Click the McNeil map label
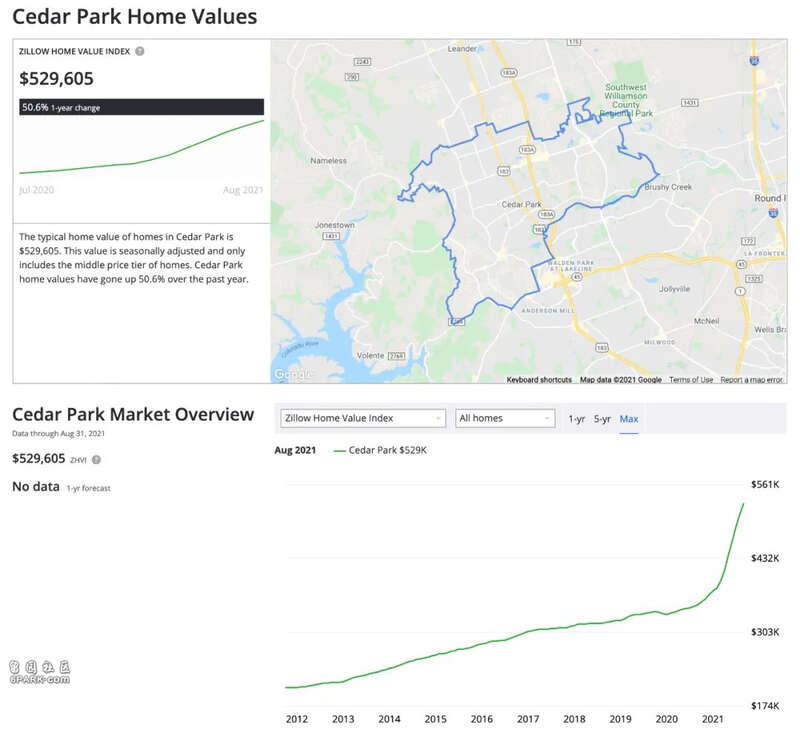The image size is (800, 733). coord(706,321)
